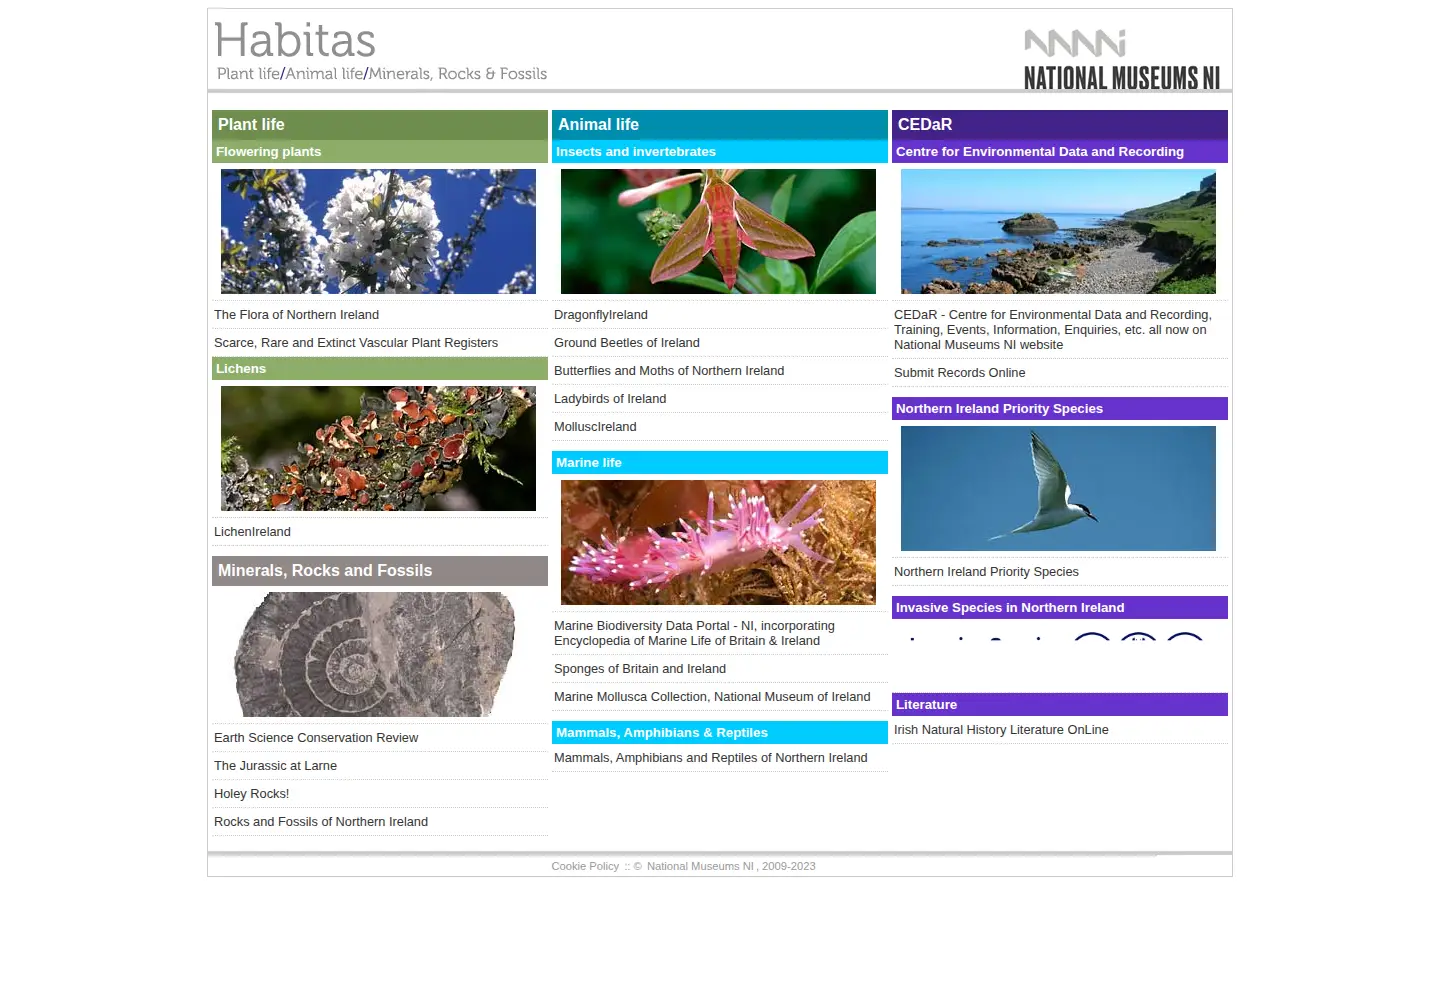This screenshot has width=1440, height=1000.
Task: Click the coastal shoreline CEDaR image
Action: pyautogui.click(x=1058, y=231)
